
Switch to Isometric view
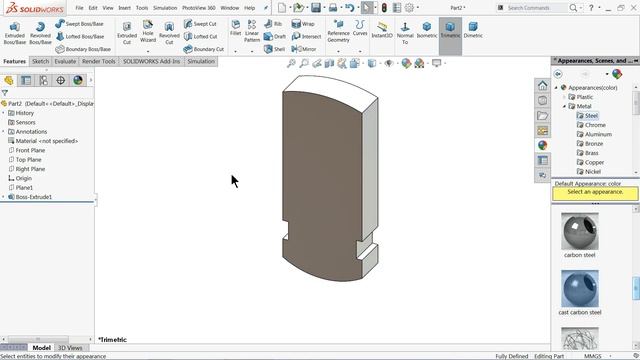(x=427, y=29)
